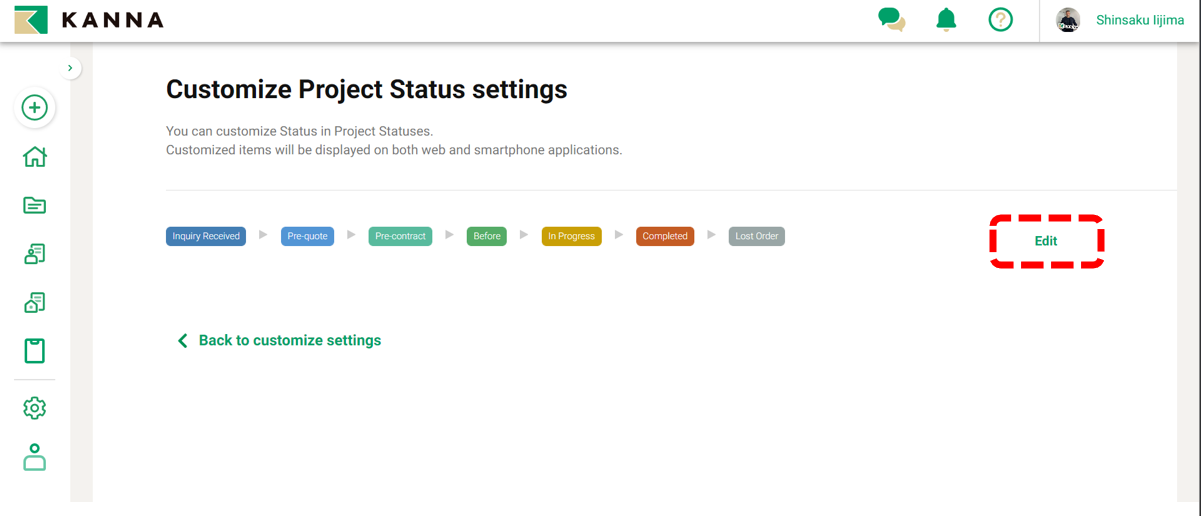Open the user account icon in sidebar
The image size is (1201, 516).
[35, 457]
